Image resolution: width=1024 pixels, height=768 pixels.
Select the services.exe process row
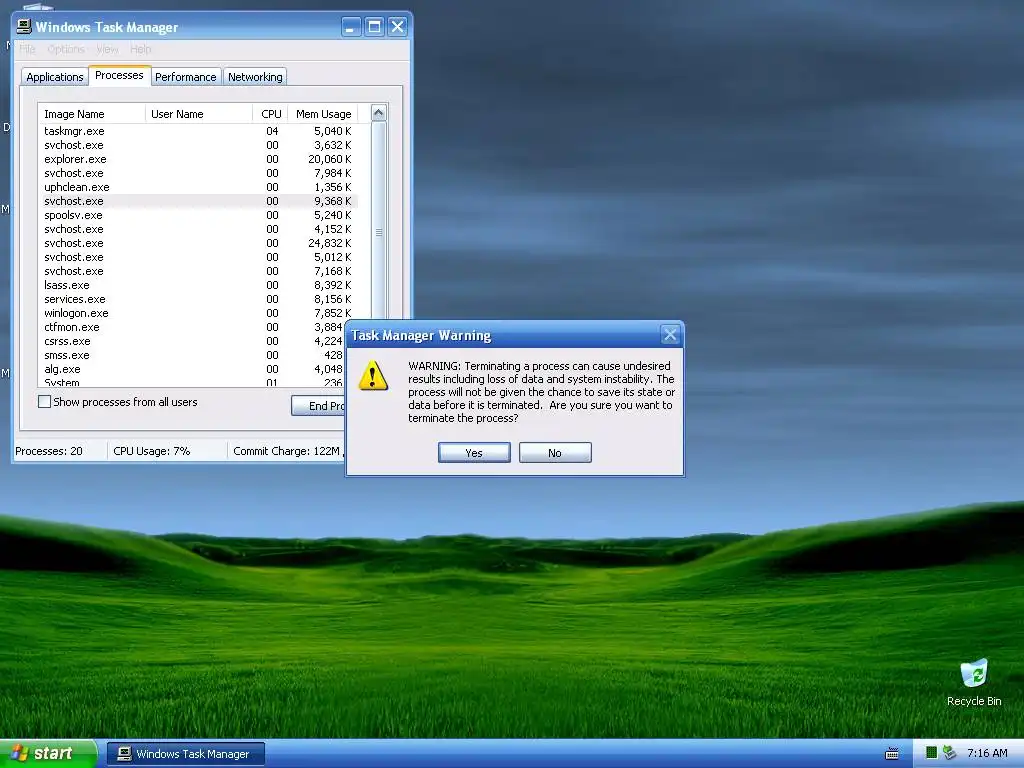[x=198, y=299]
